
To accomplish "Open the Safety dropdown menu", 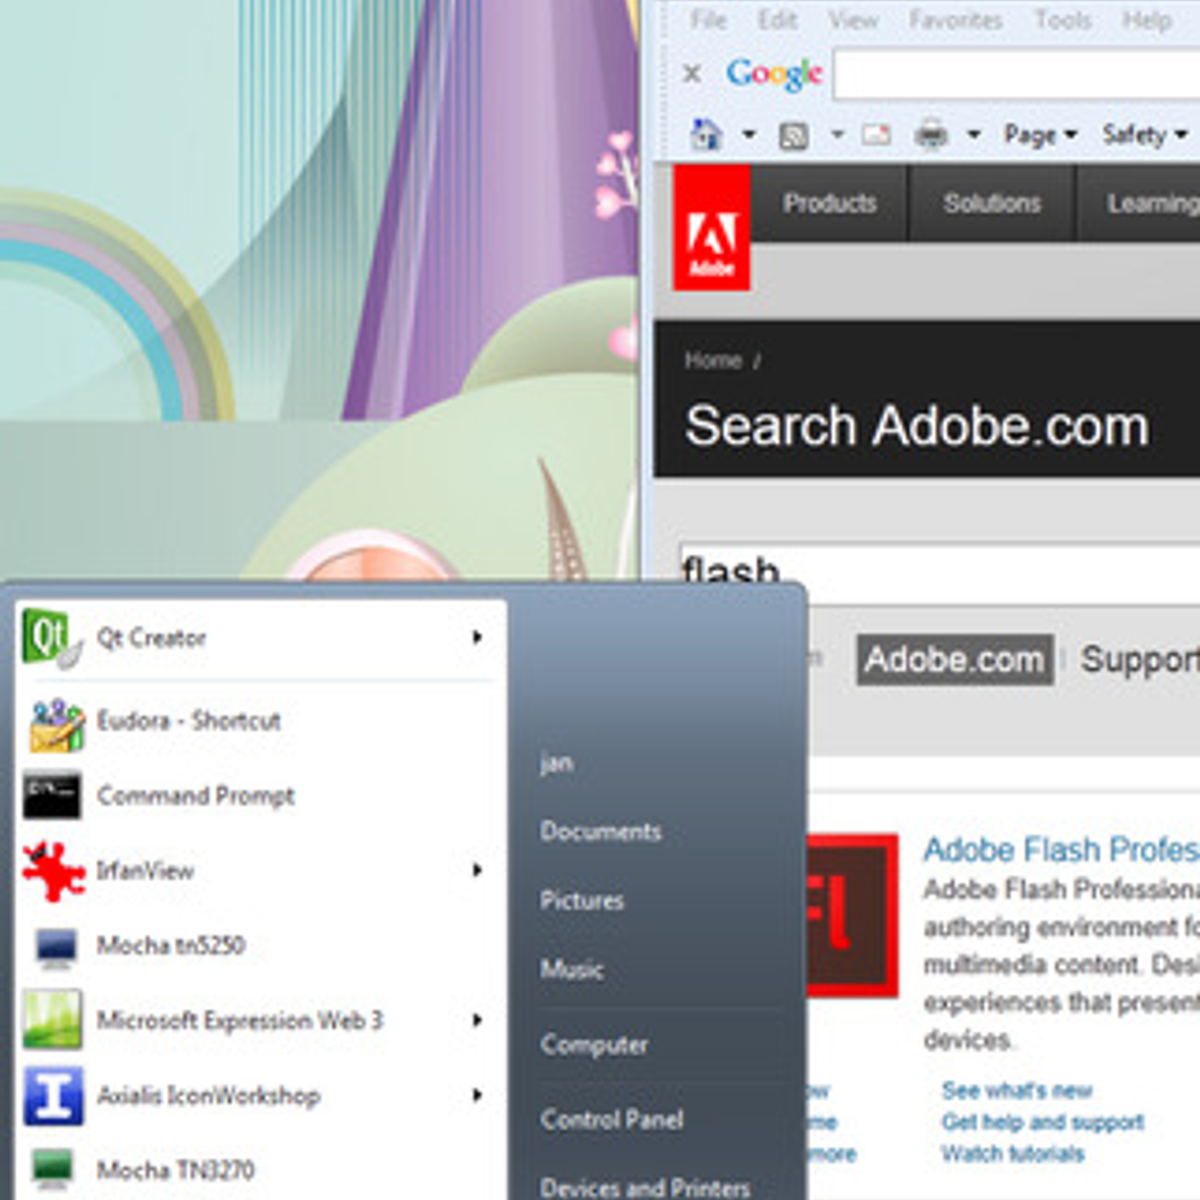I will click(x=1143, y=134).
